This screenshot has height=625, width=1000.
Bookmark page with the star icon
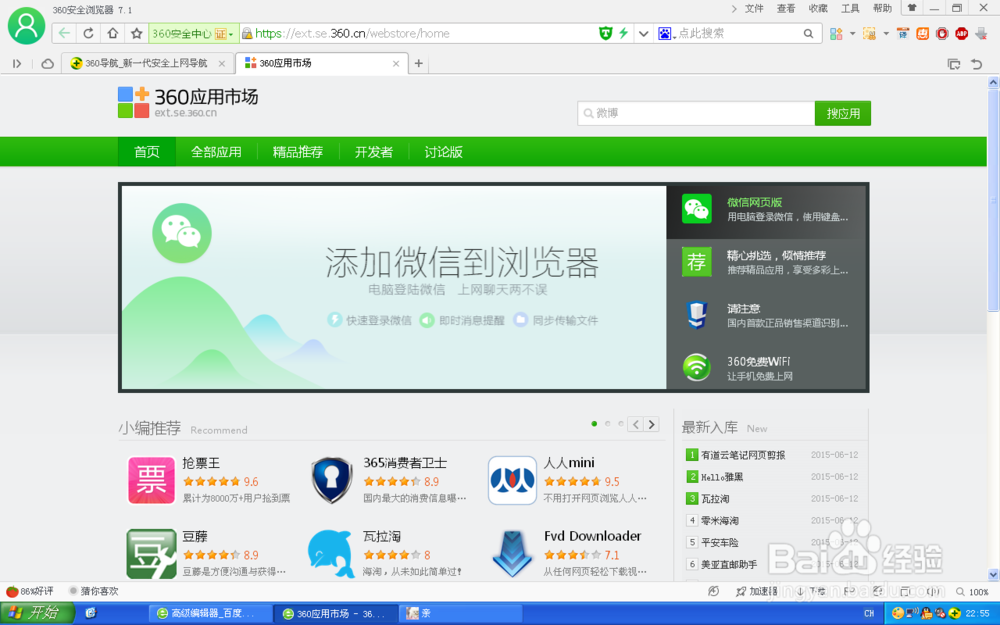point(136,34)
